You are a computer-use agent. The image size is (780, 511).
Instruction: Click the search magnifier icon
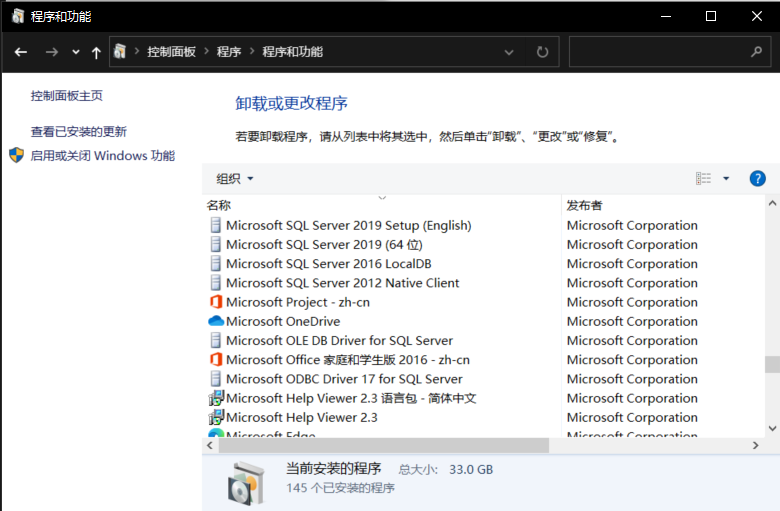pyautogui.click(x=756, y=52)
